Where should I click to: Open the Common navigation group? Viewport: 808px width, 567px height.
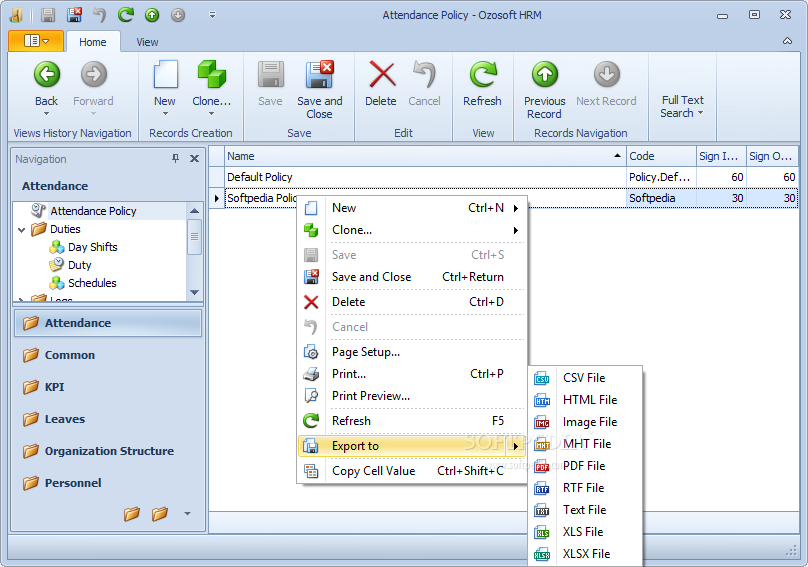[x=108, y=355]
